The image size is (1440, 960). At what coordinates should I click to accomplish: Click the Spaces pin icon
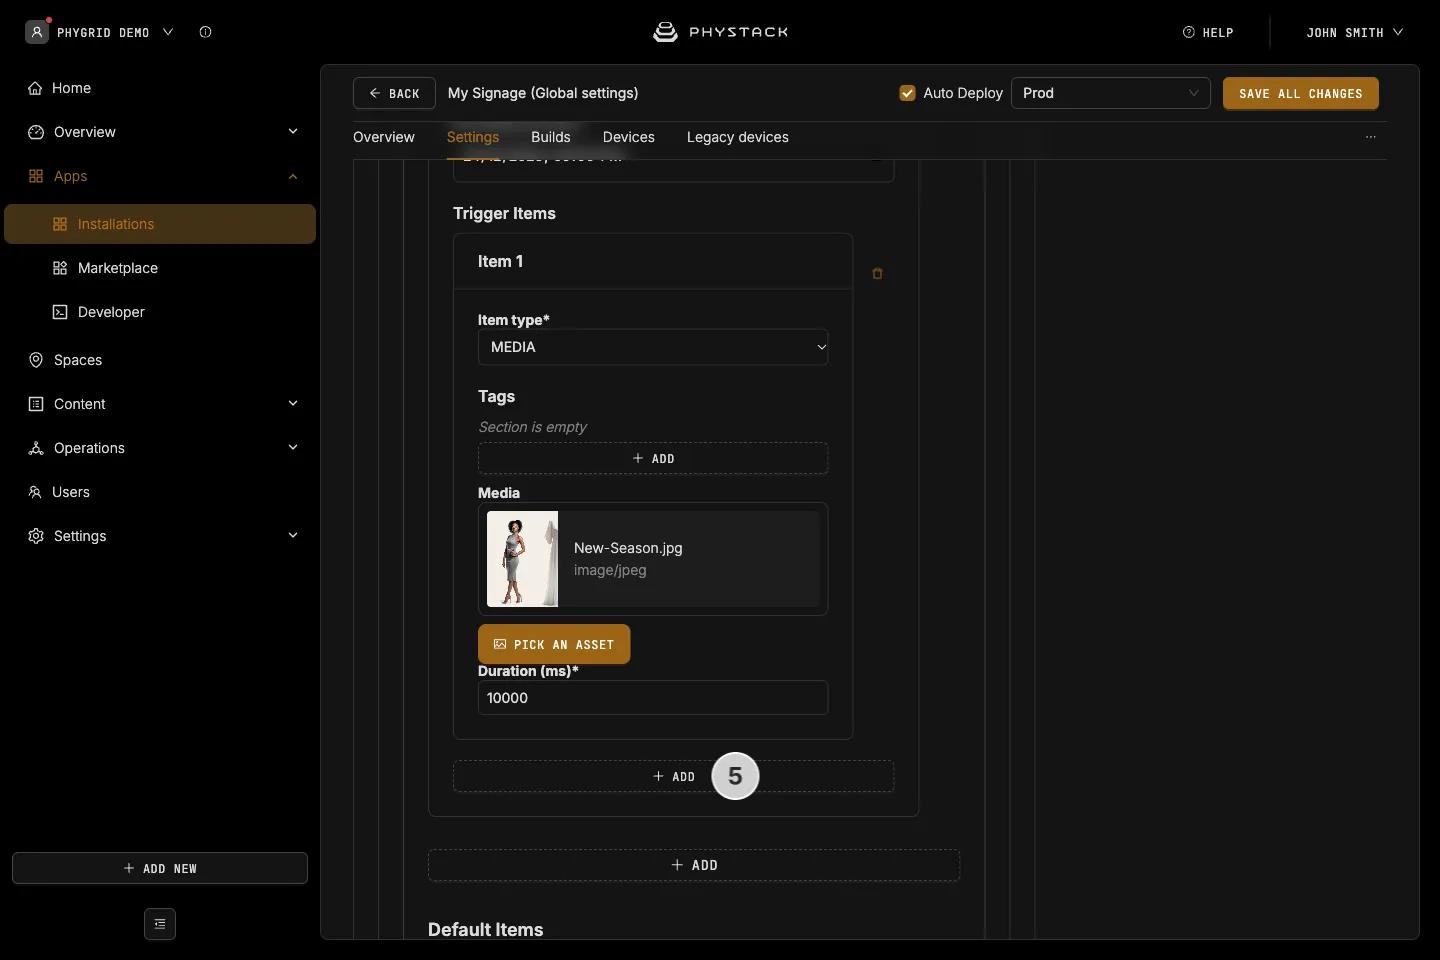click(x=36, y=360)
